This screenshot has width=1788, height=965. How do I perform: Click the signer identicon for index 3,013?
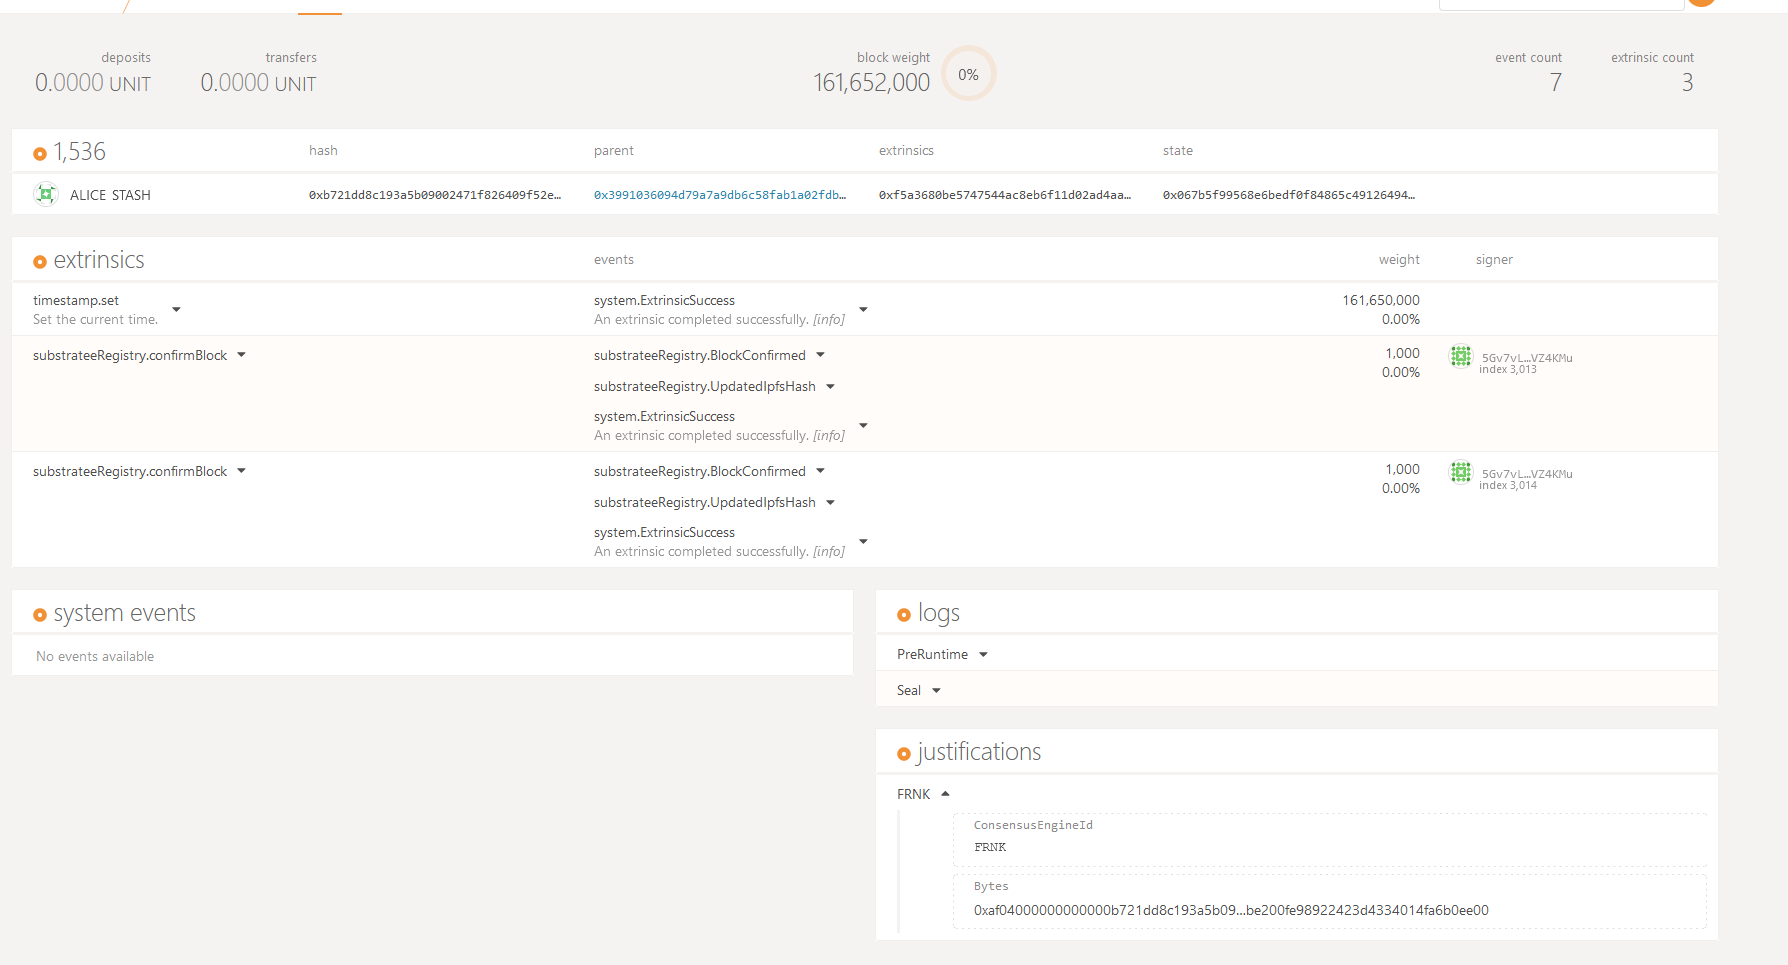coord(1461,356)
